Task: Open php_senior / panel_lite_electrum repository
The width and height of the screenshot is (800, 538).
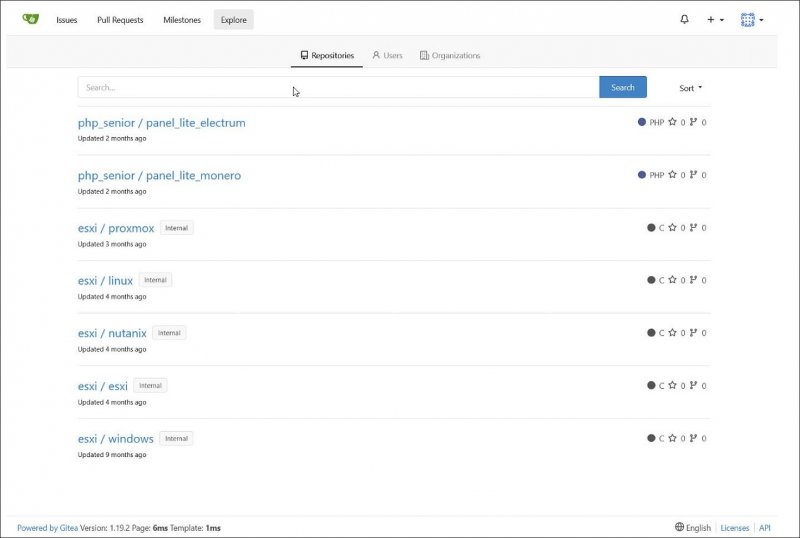Action: 161,123
